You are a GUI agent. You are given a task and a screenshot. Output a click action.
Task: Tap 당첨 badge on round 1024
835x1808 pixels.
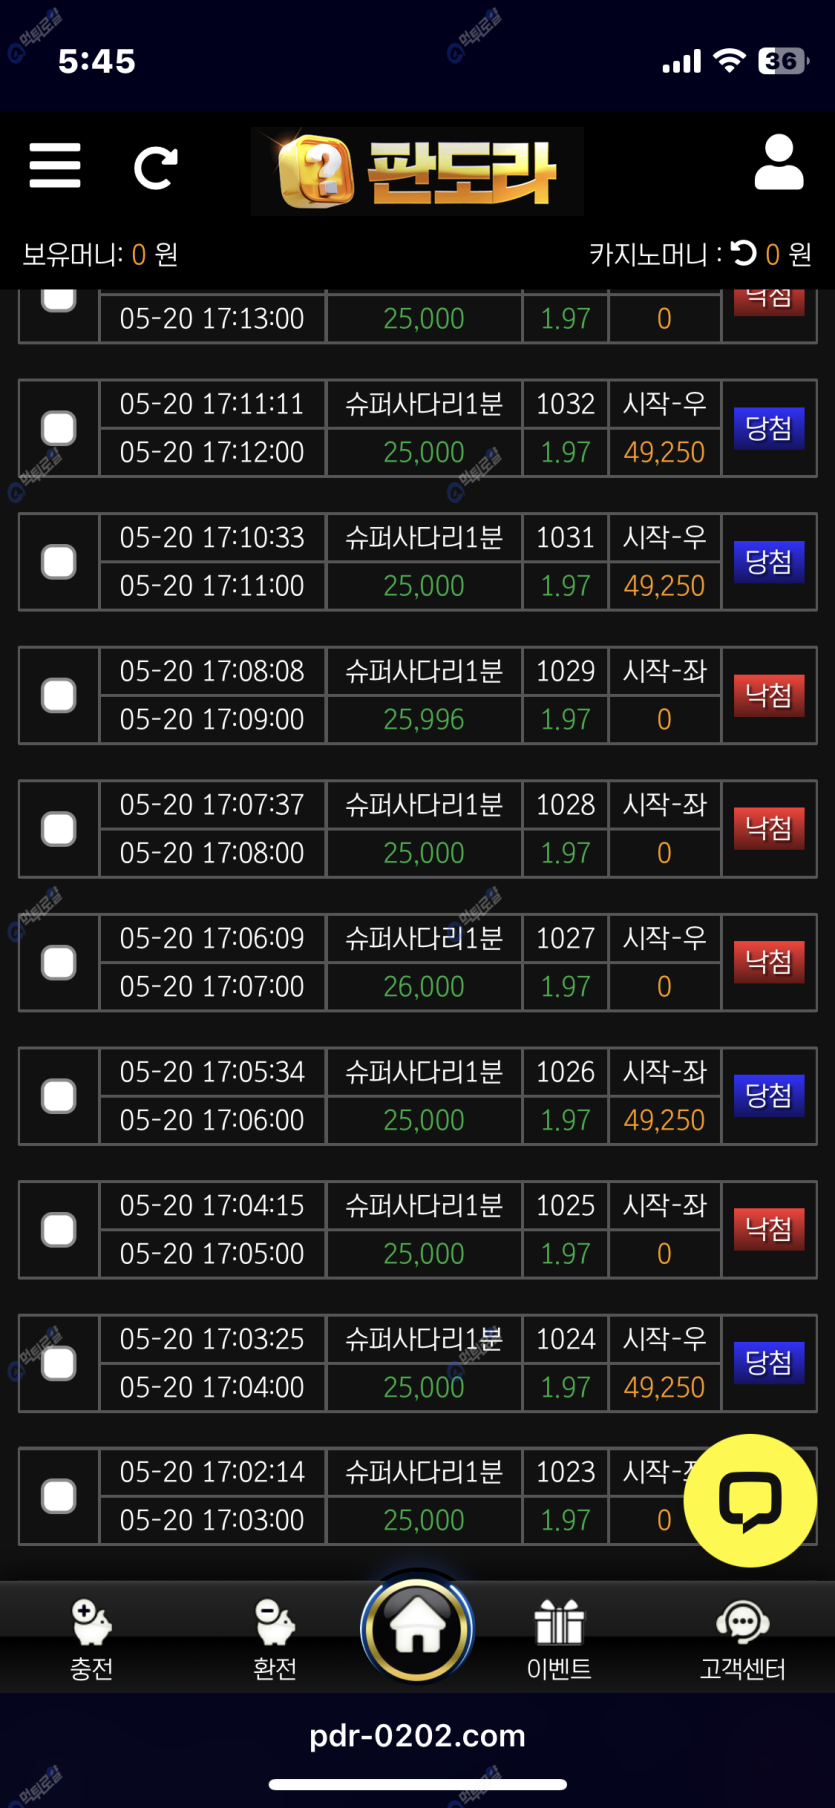(768, 1363)
